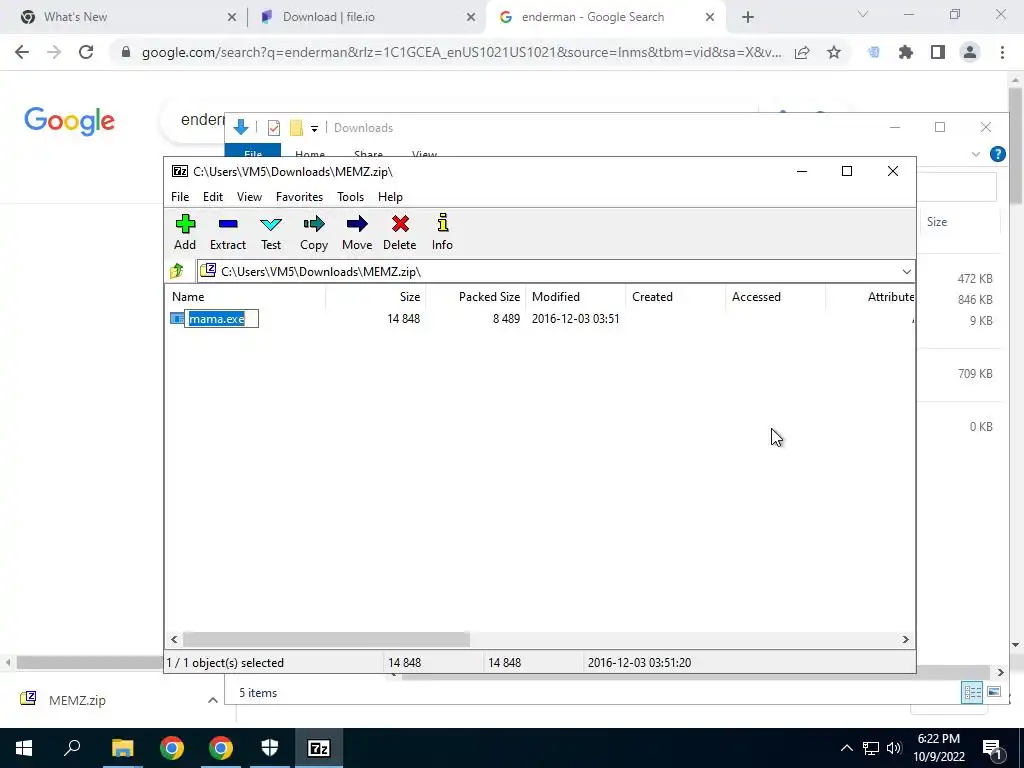1024x768 pixels.
Task: Click the 8 489 packed size value
Action: (x=506, y=319)
